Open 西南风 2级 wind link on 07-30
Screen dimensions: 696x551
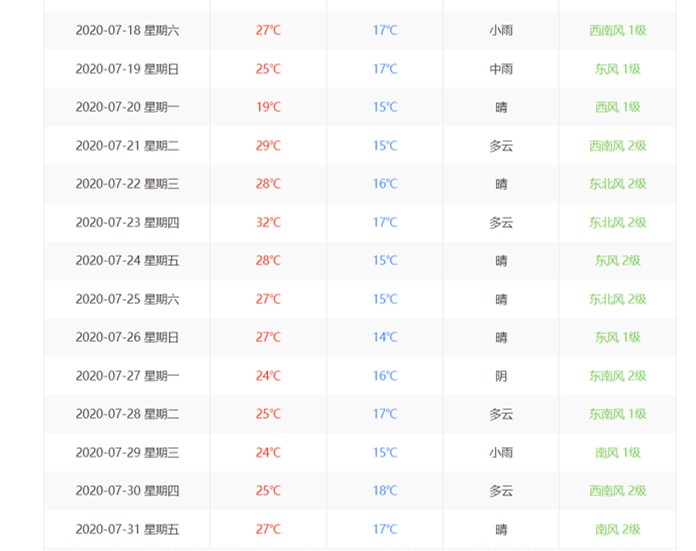coord(617,491)
